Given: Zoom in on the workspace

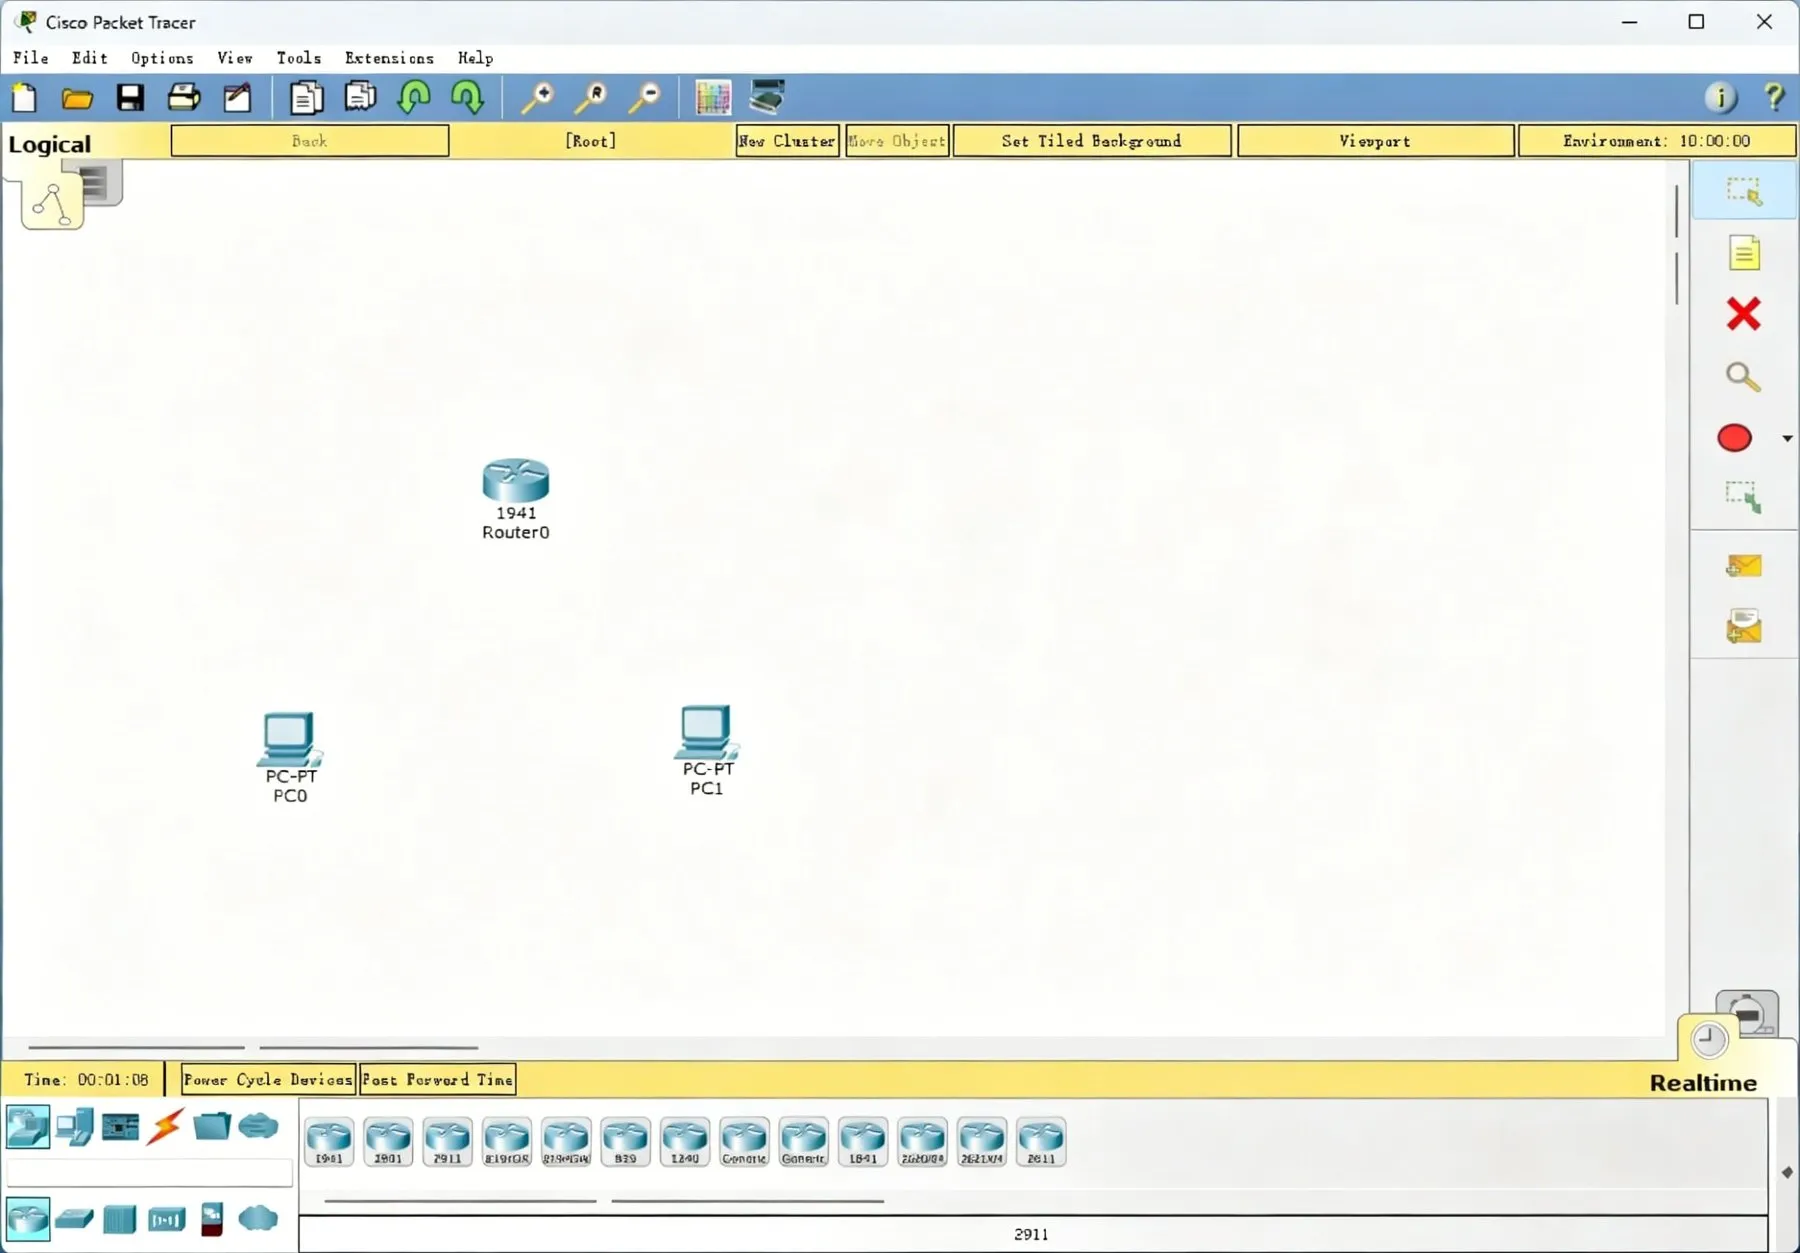Looking at the screenshot, I should (x=537, y=97).
